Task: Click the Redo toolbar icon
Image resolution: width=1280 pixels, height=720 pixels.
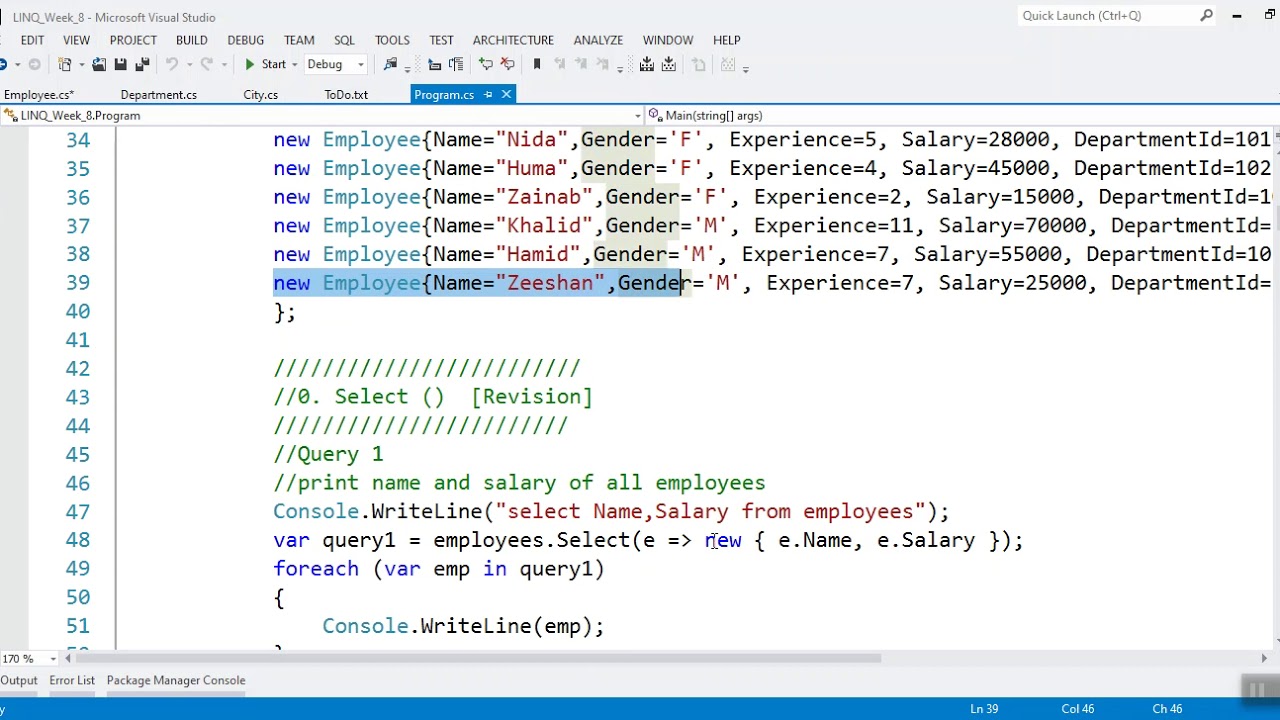Action: tap(207, 65)
